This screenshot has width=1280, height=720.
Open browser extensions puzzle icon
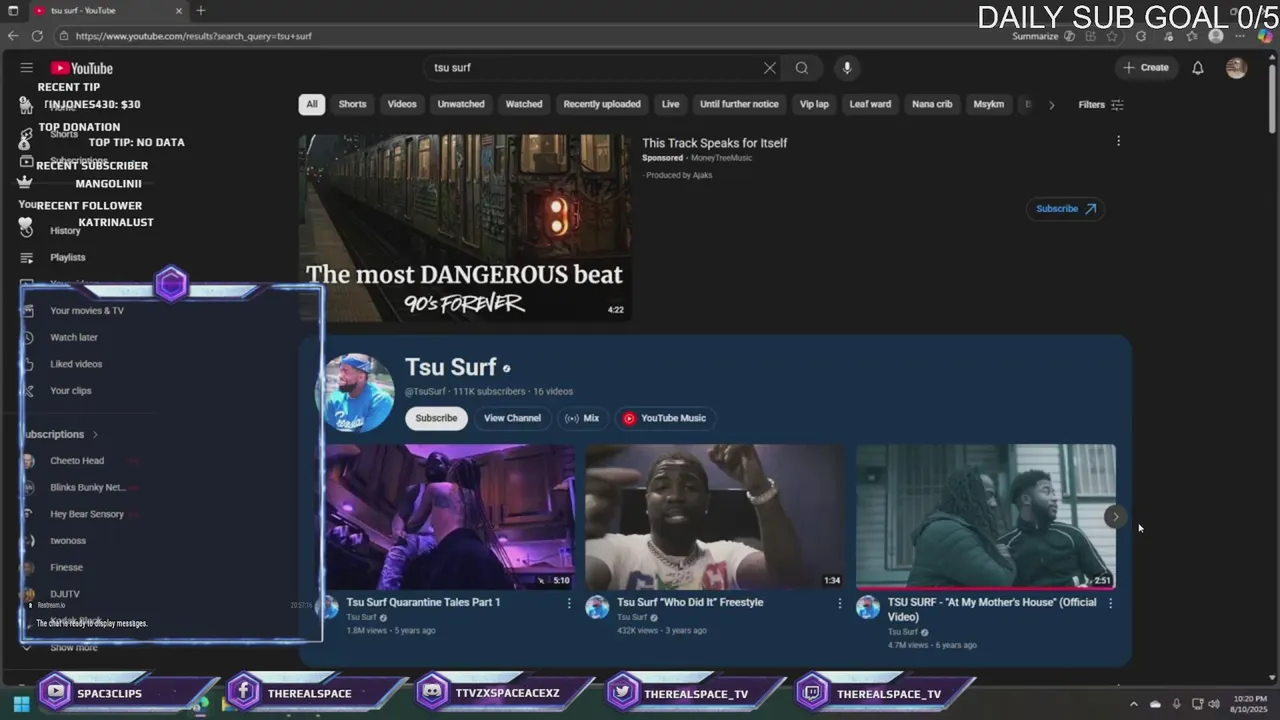tap(1141, 36)
